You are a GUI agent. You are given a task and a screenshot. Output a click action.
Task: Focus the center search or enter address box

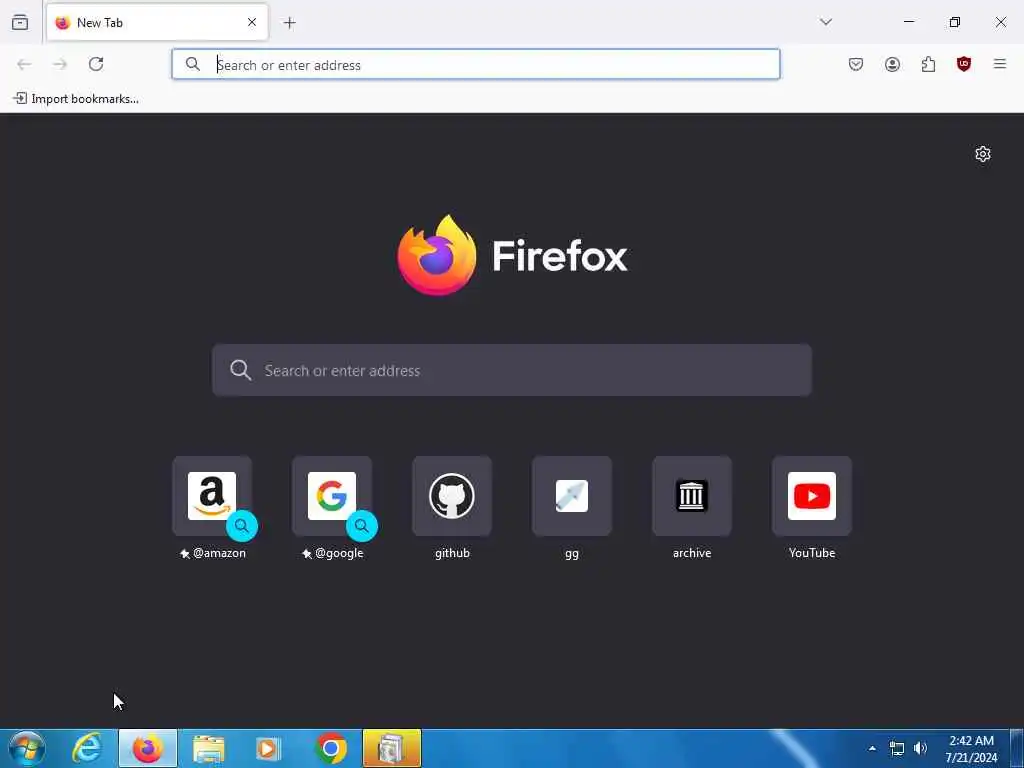point(512,370)
